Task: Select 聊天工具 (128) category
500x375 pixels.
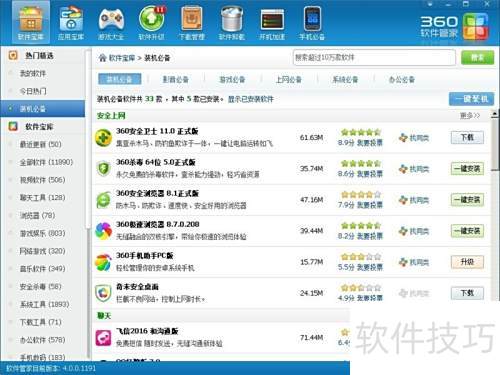Action: [x=42, y=198]
